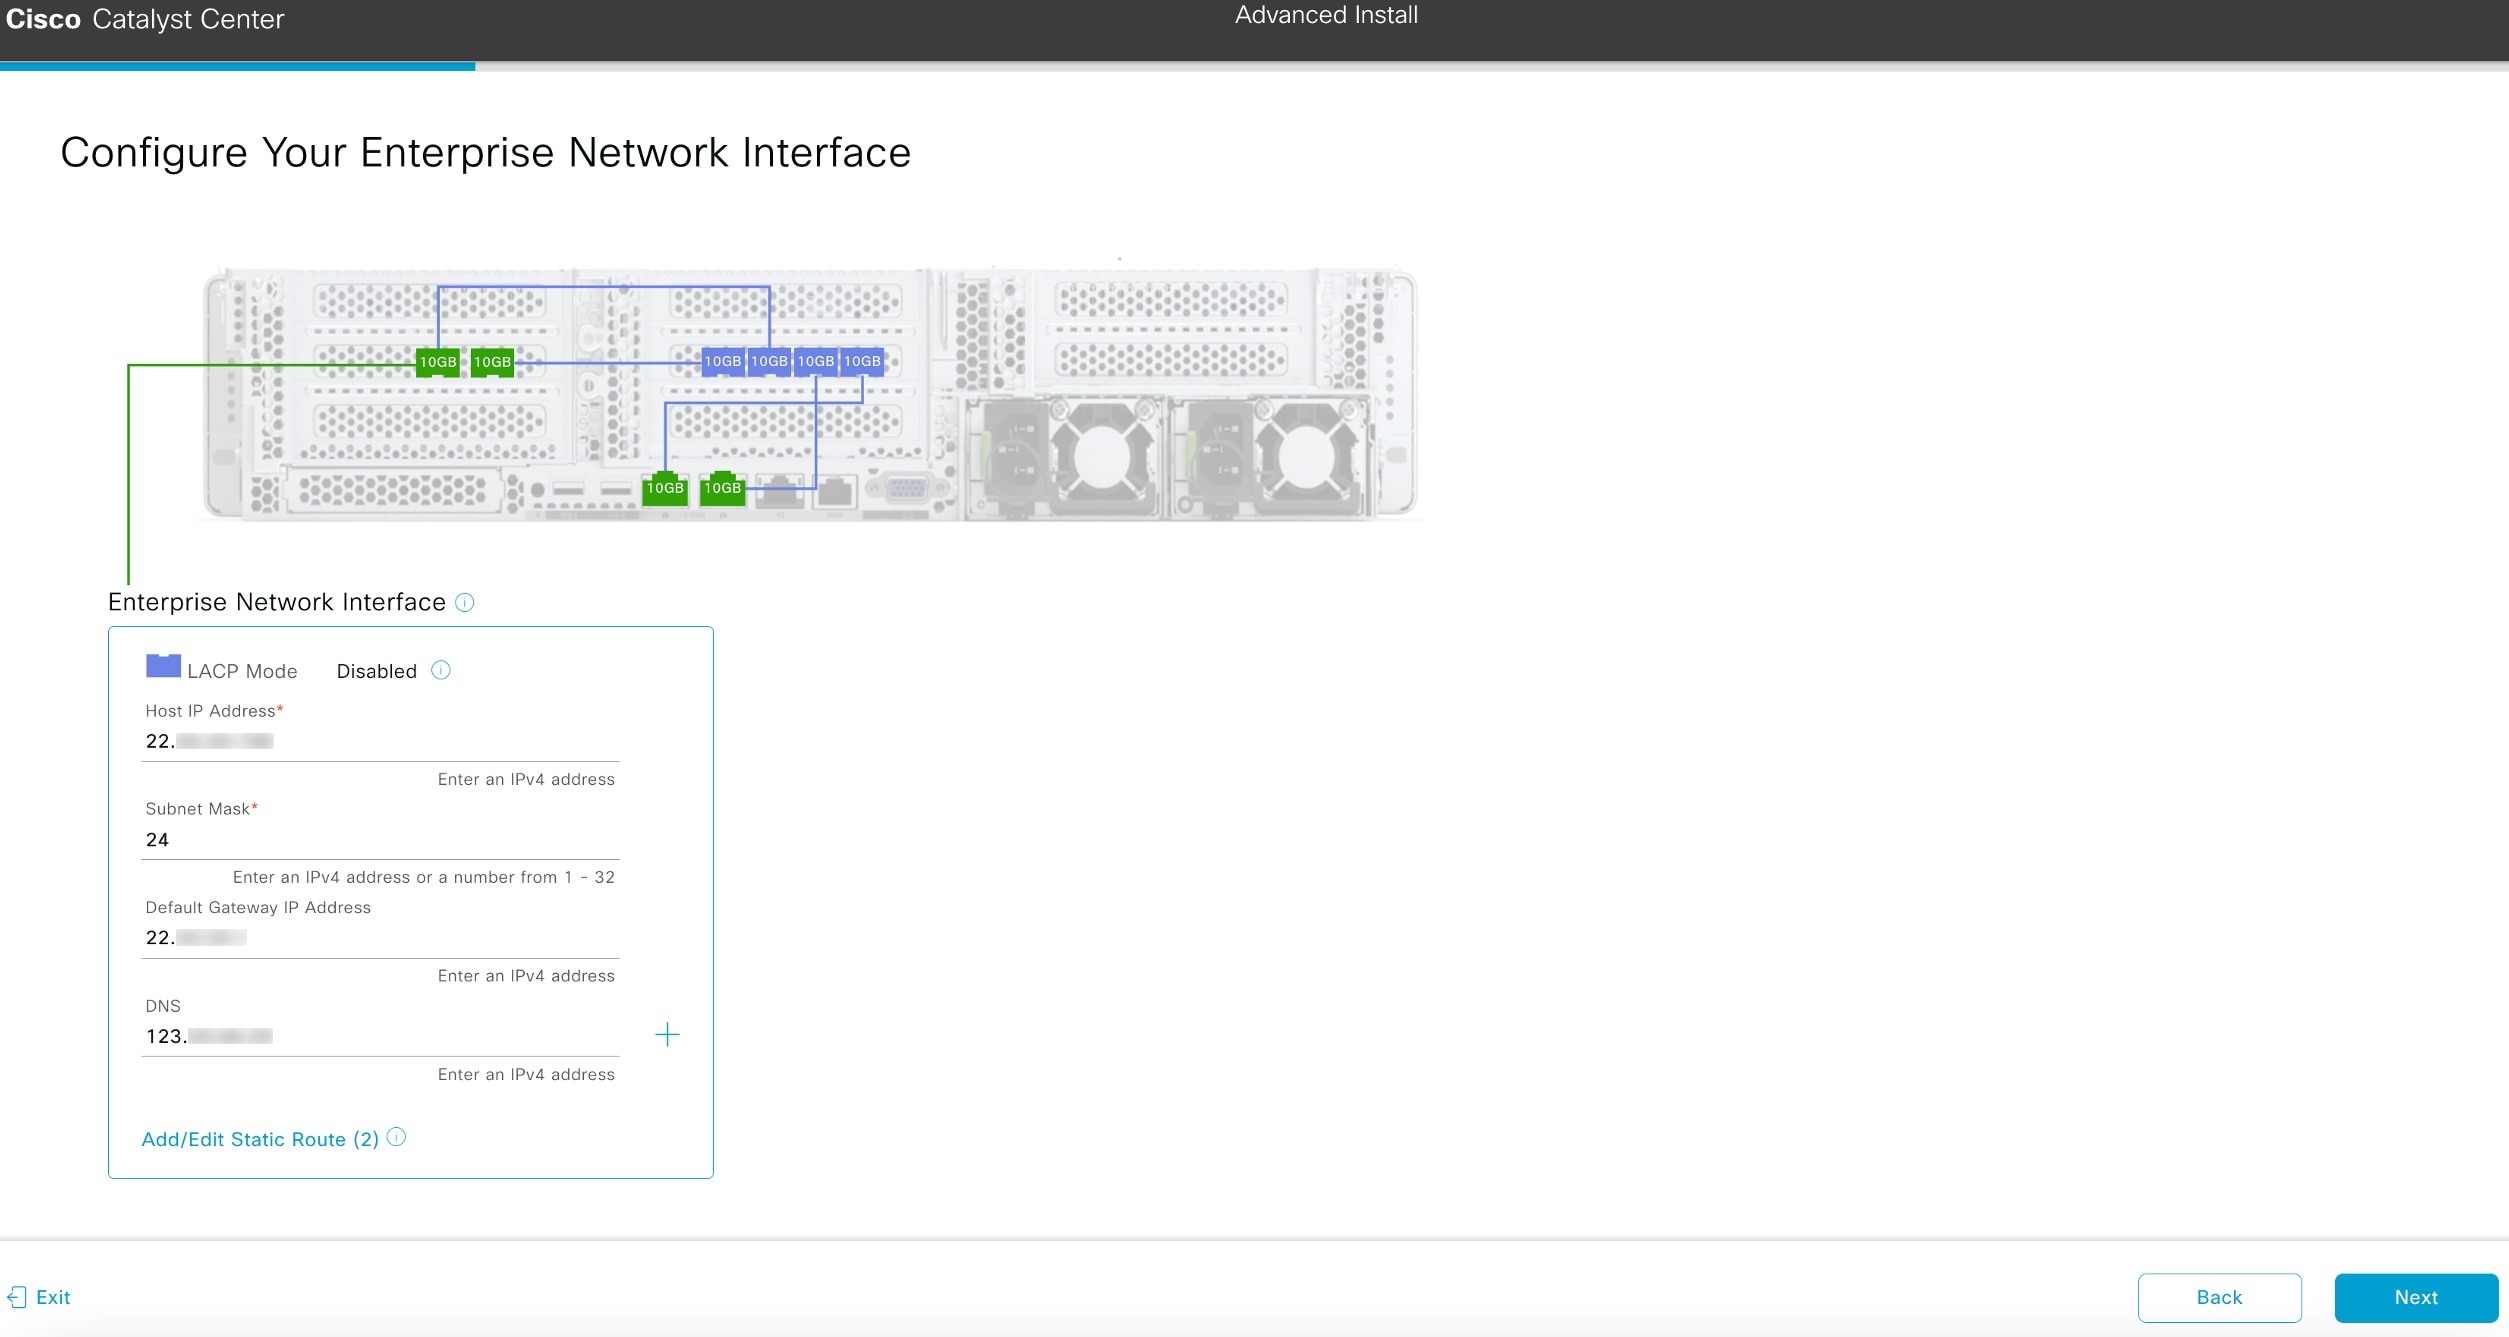2509x1337 pixels.
Task: Open the LACP Mode info tooltip
Action: pos(439,670)
